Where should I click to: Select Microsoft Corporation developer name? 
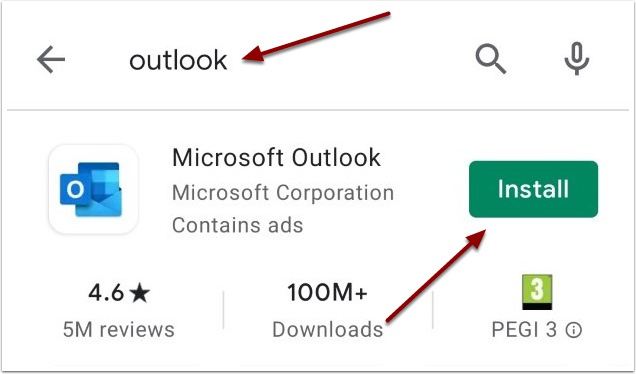[x=283, y=192]
